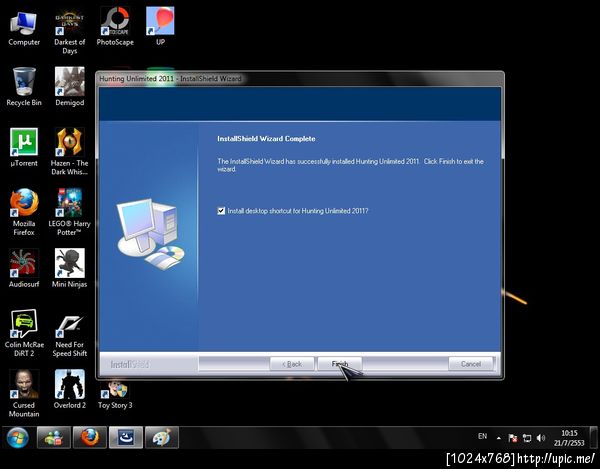The image size is (600, 469).
Task: Open the Darkest of Days shortcut
Action: [70, 31]
